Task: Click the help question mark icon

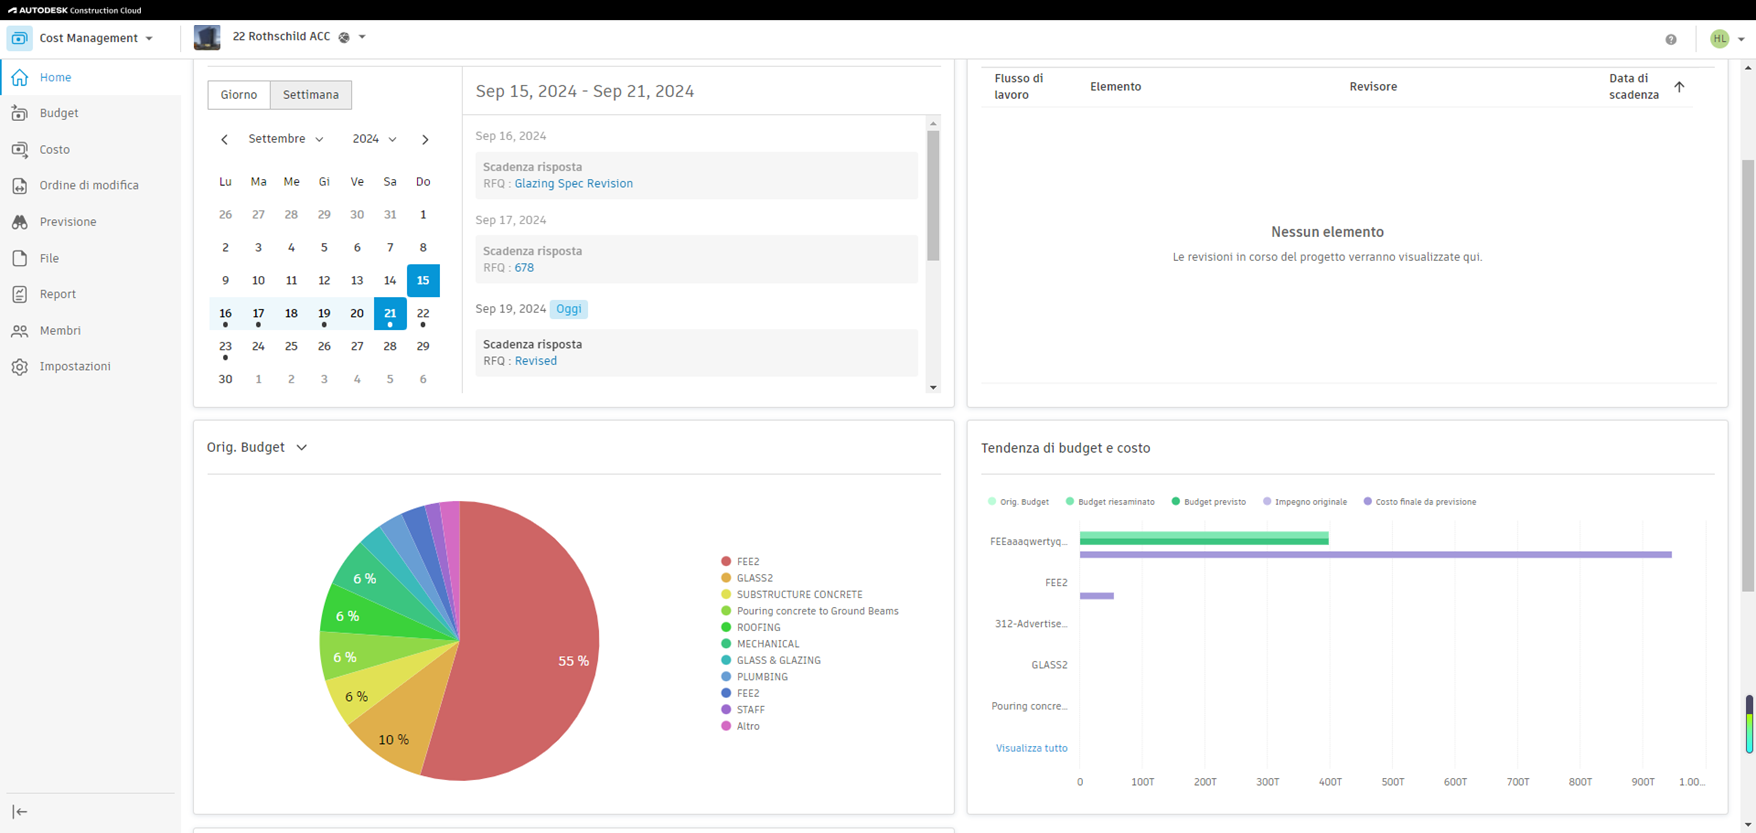Action: click(x=1671, y=39)
